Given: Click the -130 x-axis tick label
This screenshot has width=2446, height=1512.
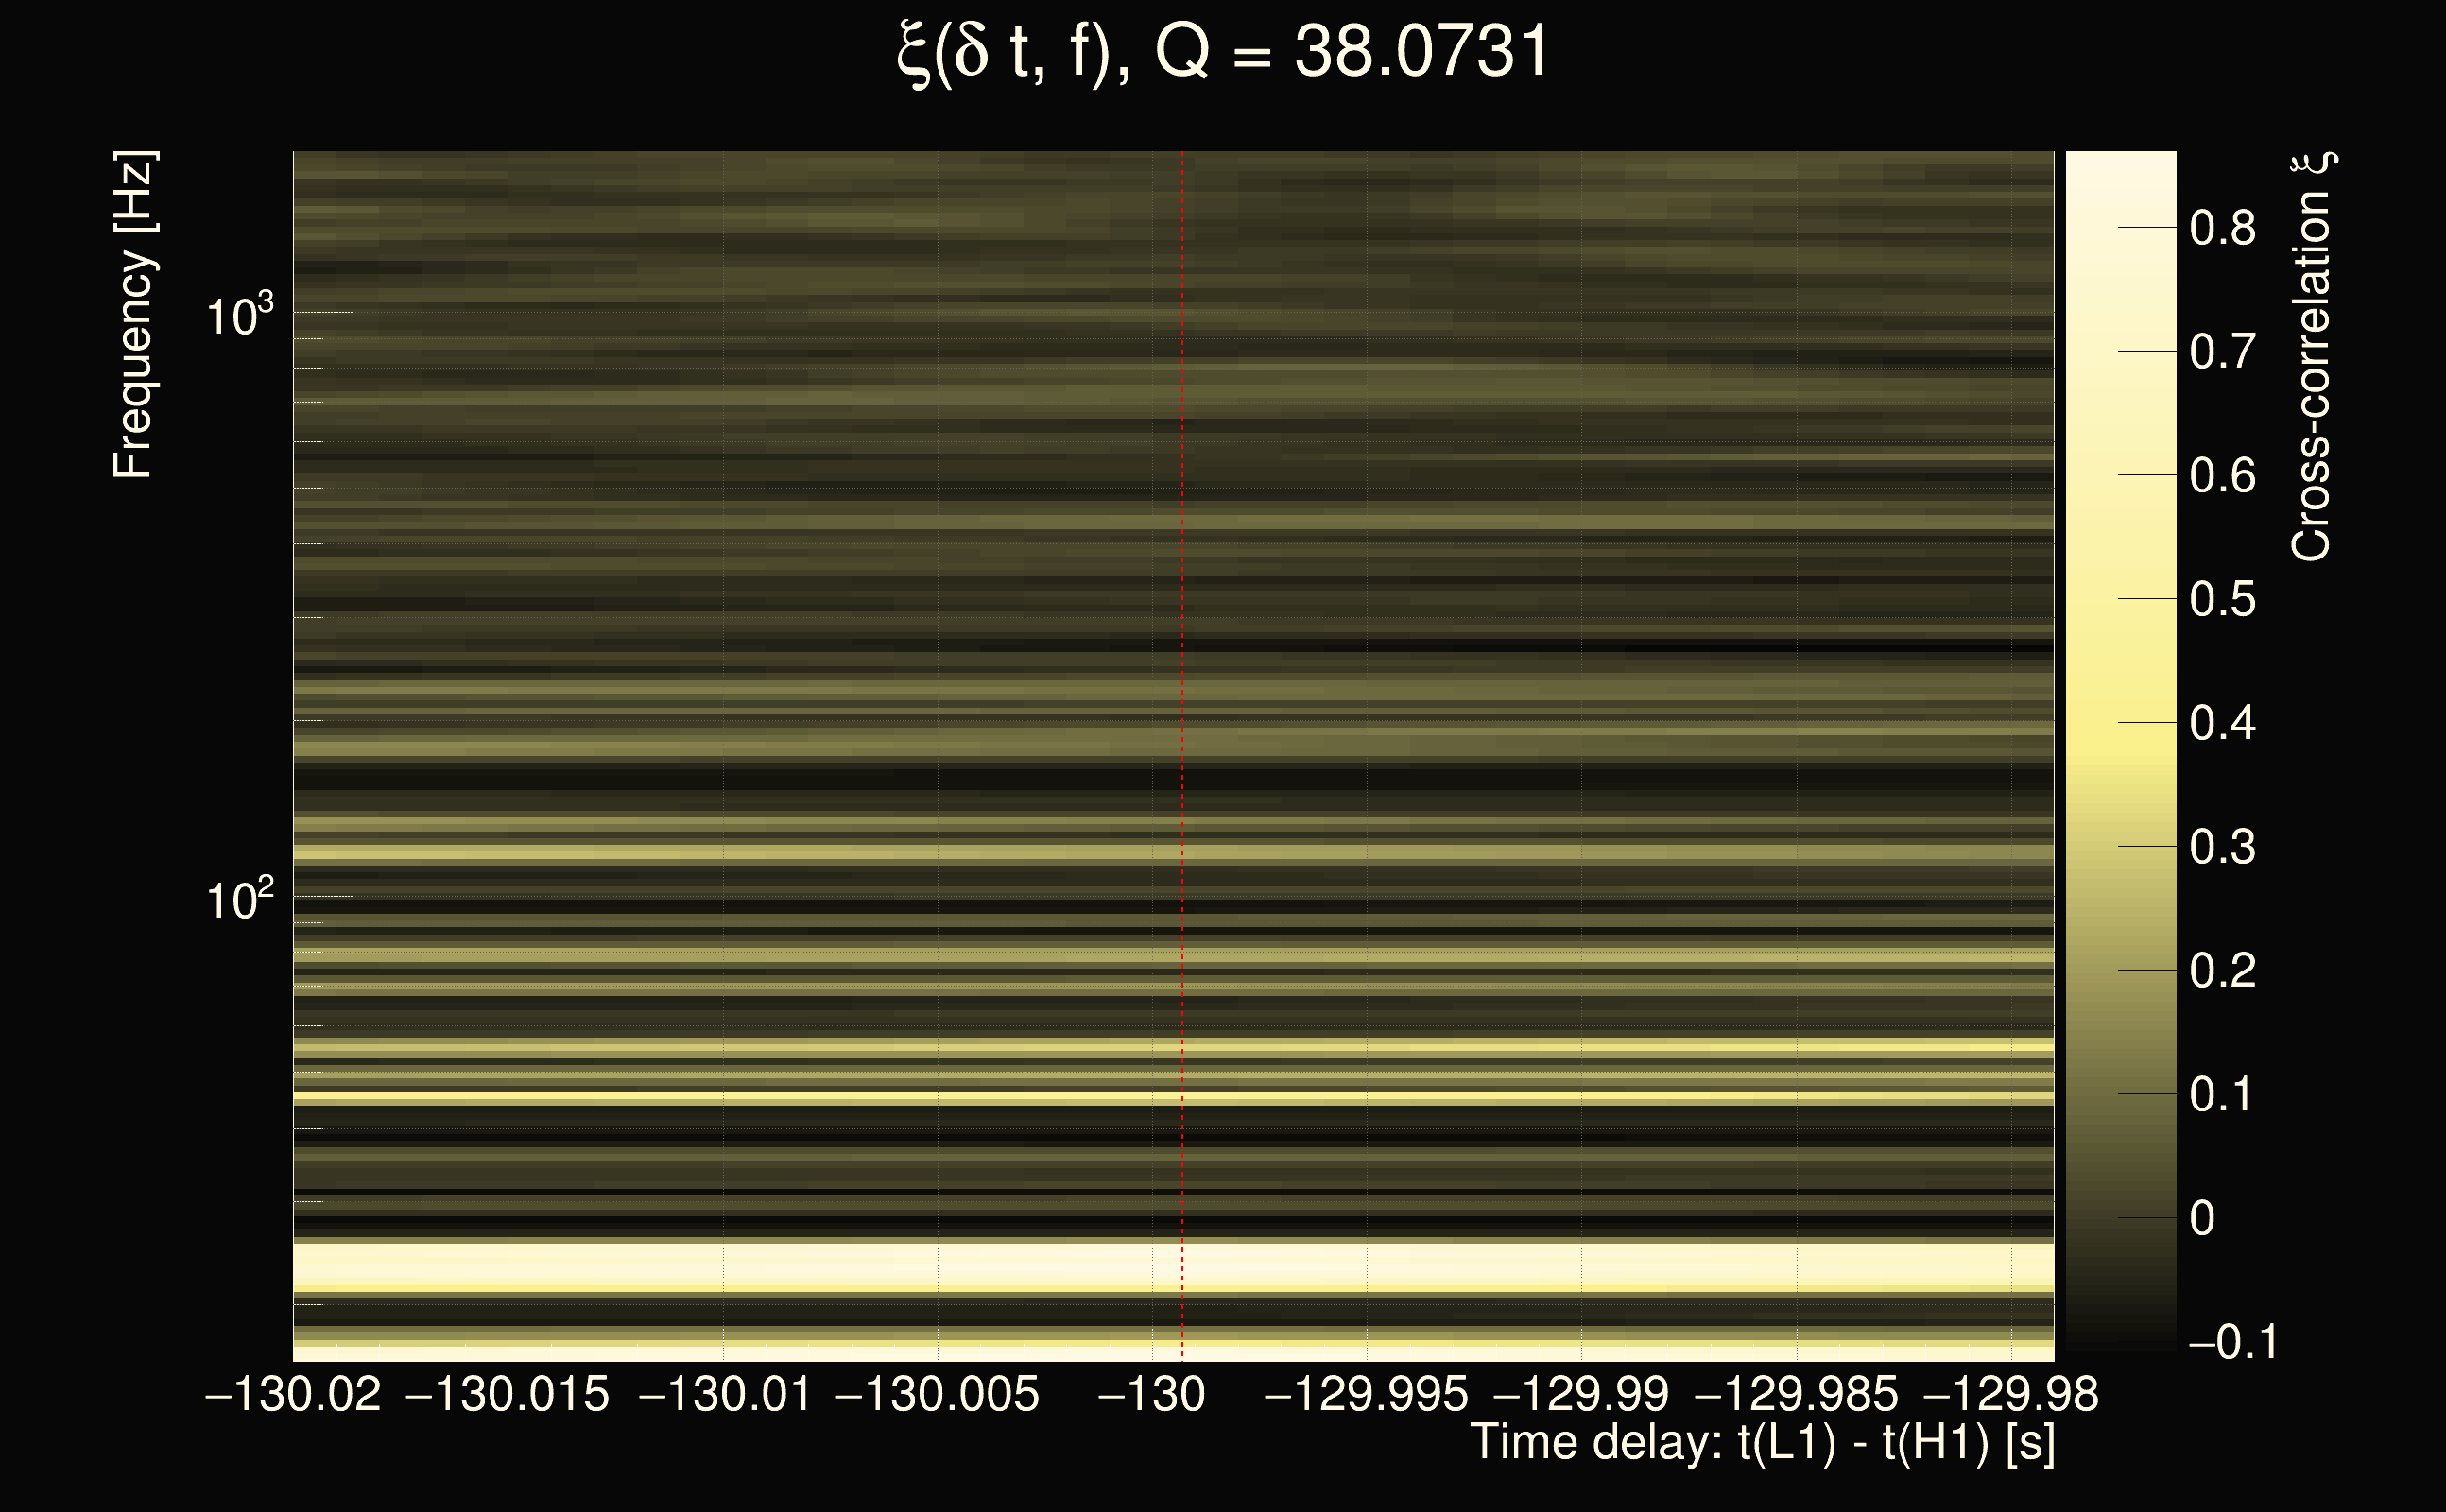Looking at the screenshot, I should tap(1152, 1394).
